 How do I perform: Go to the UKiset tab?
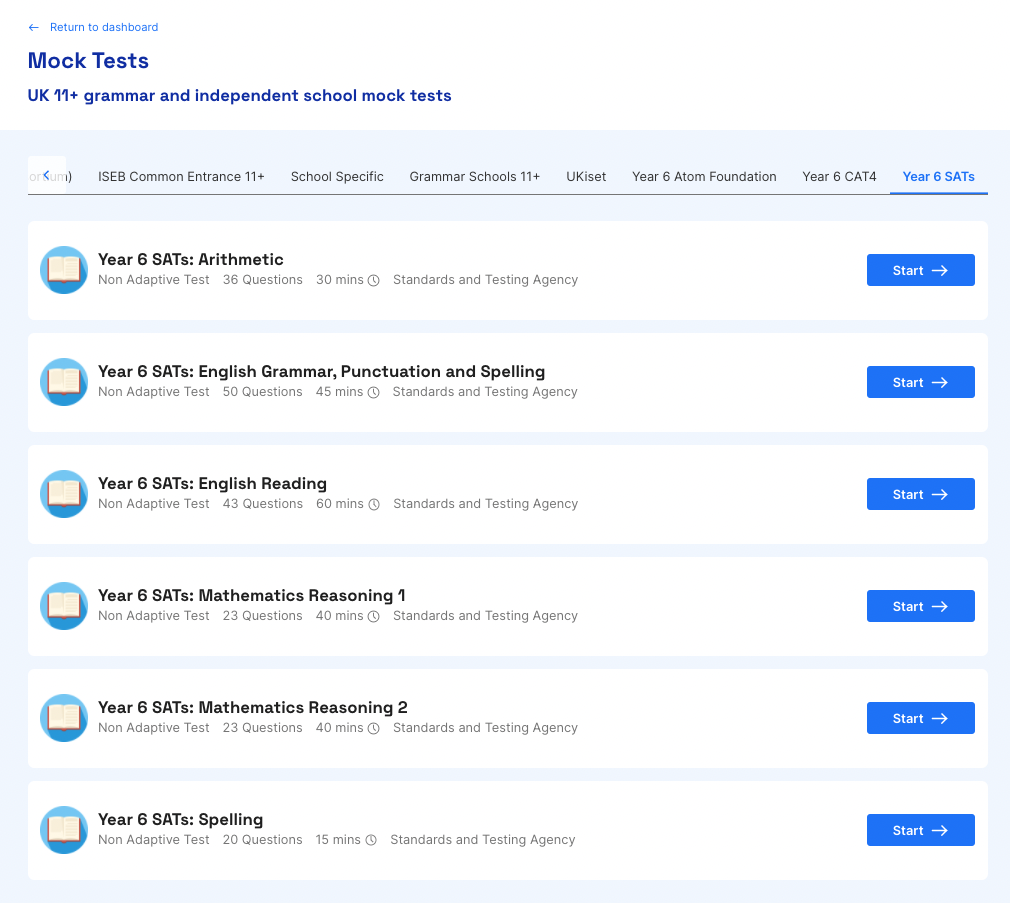(x=586, y=176)
